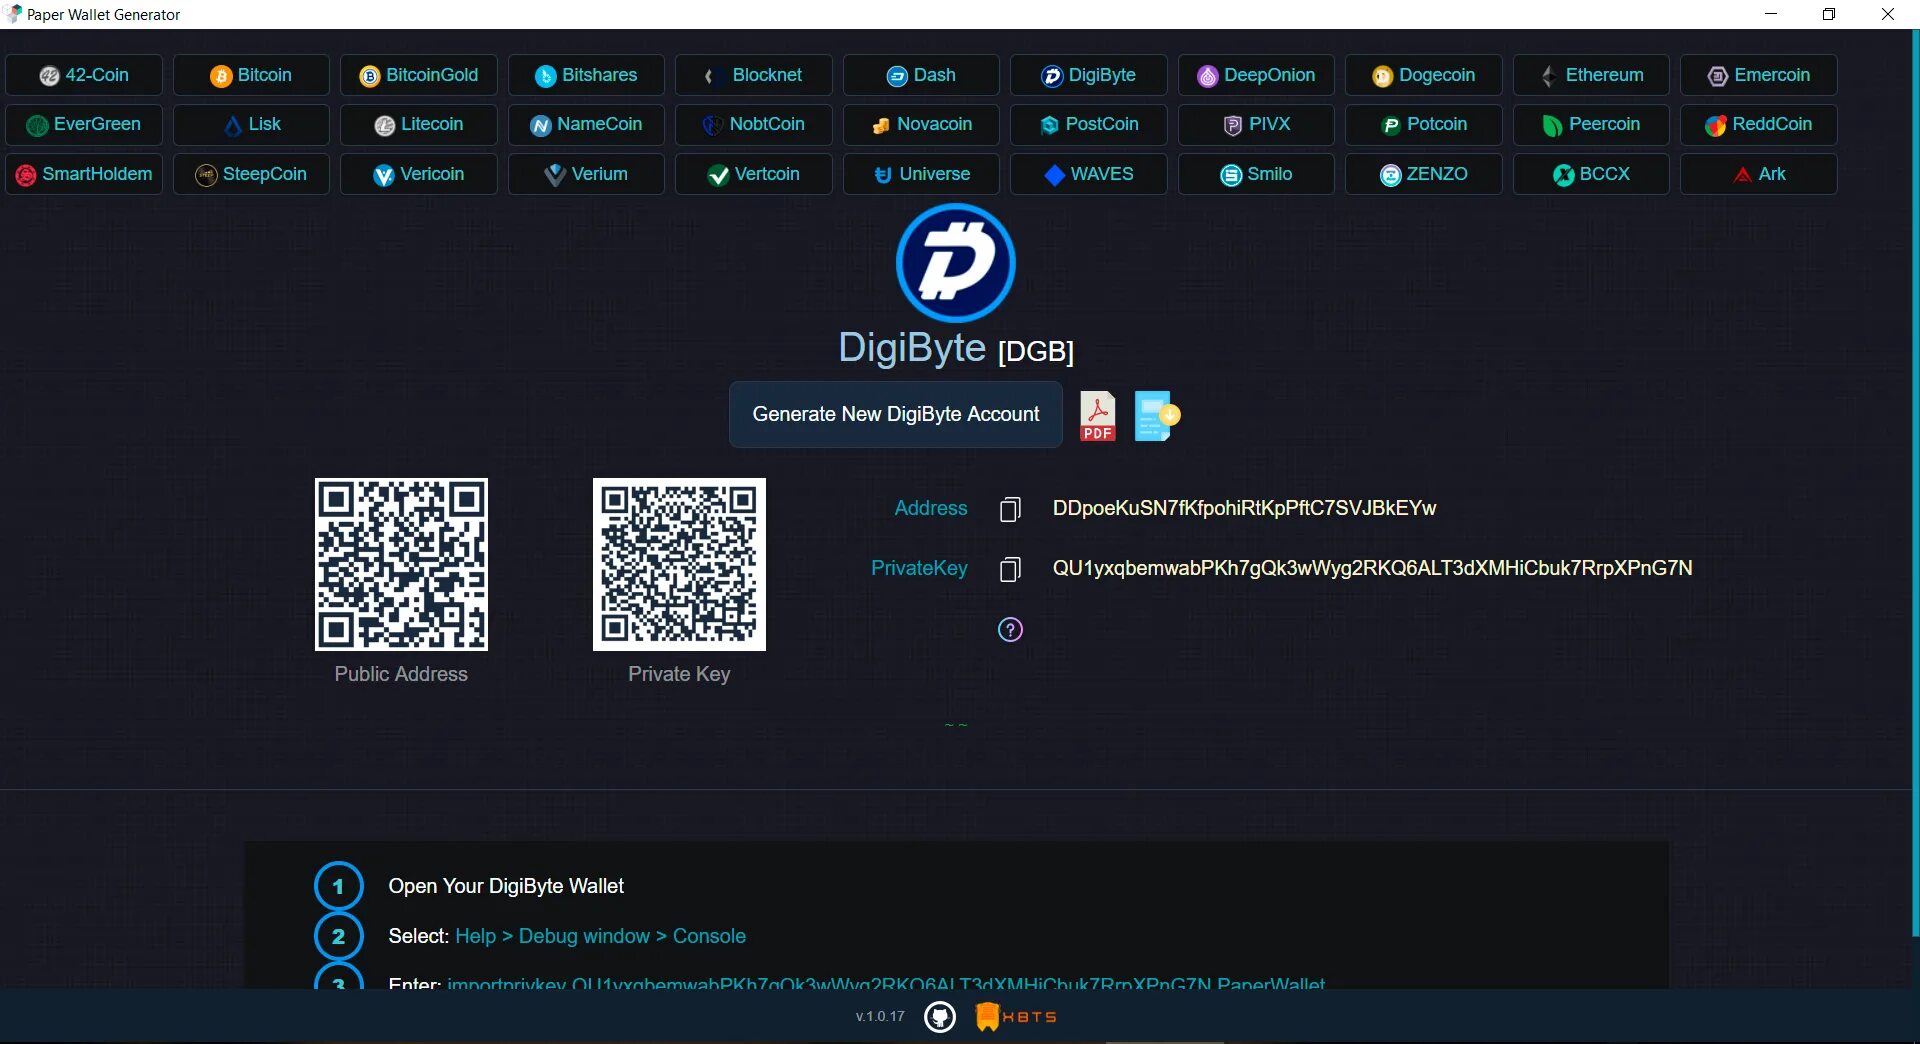1920x1044 pixels.
Task: Choose Vericoin coin
Action: [419, 174]
